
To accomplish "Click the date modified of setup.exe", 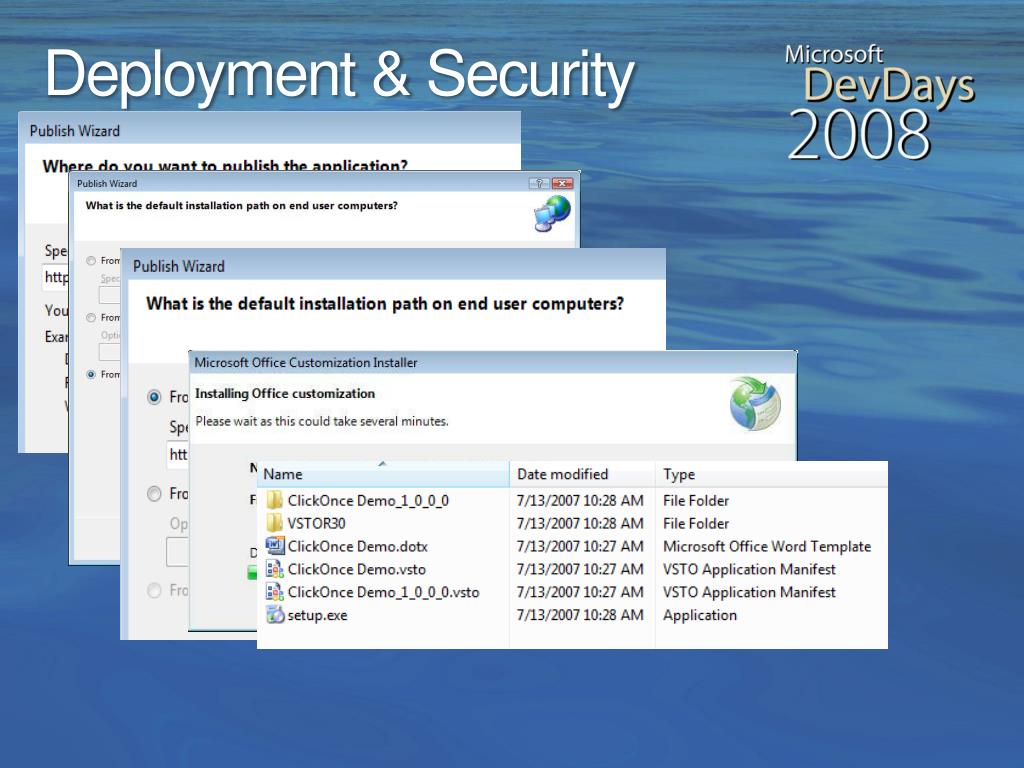I will click(x=580, y=615).
